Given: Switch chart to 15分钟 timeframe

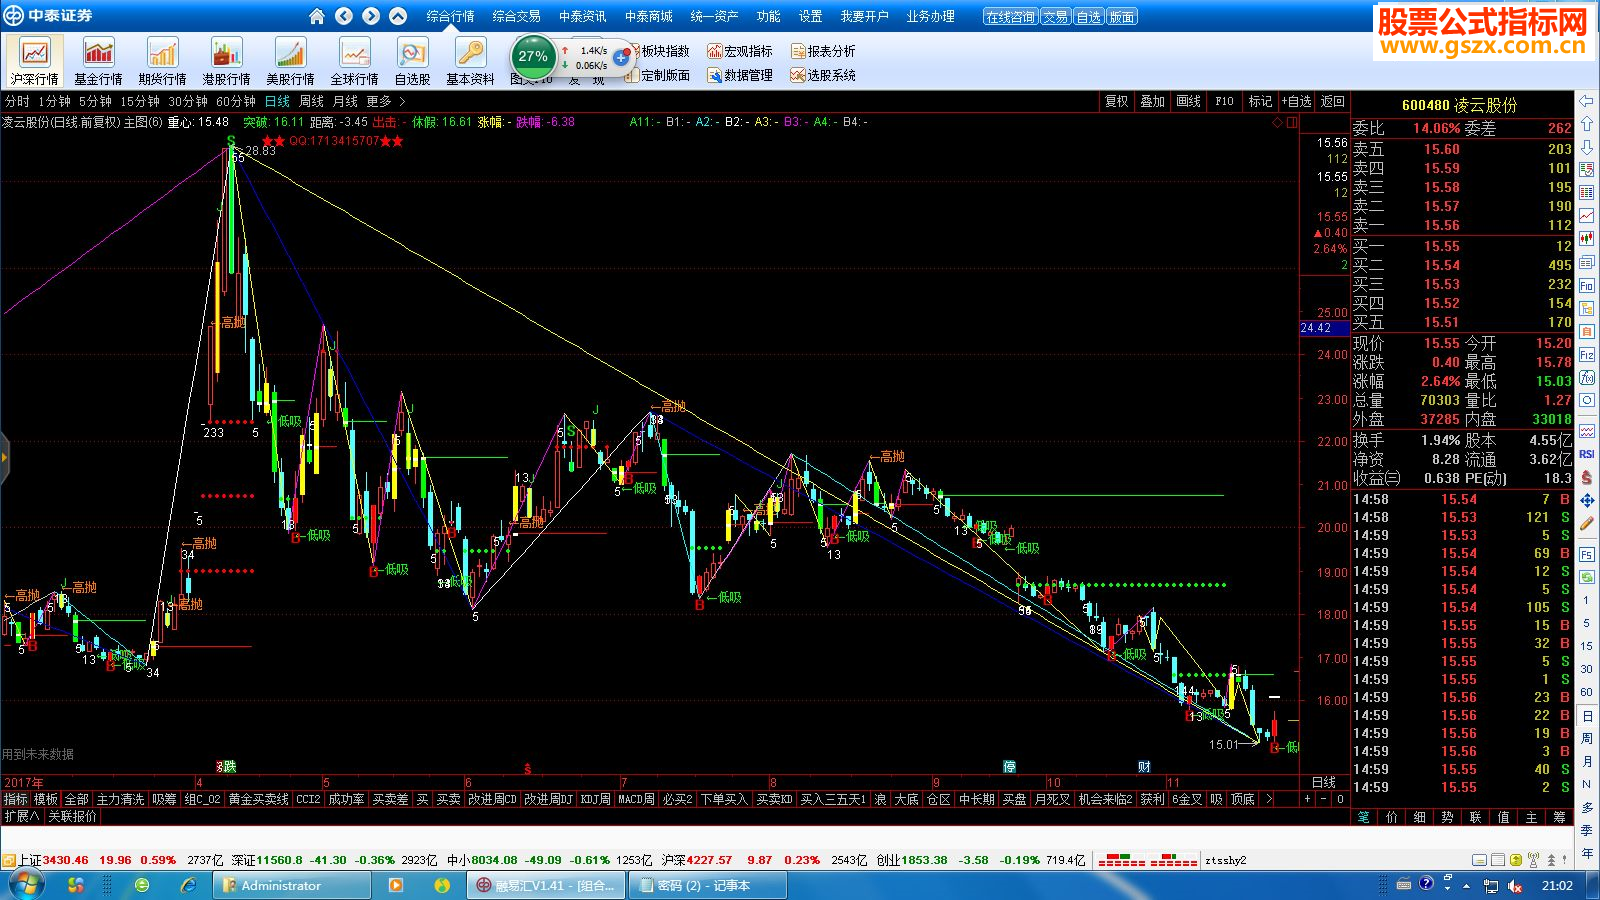Looking at the screenshot, I should pos(140,101).
